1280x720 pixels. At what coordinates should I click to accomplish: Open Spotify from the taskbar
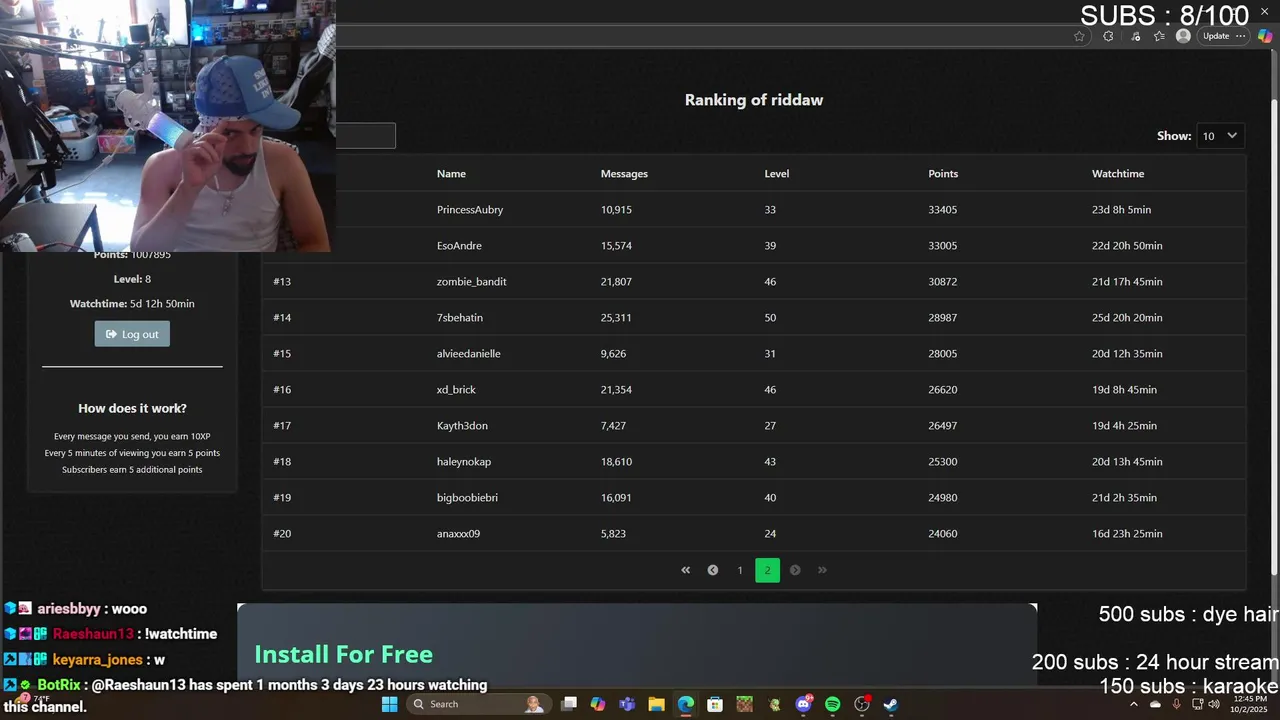[832, 704]
